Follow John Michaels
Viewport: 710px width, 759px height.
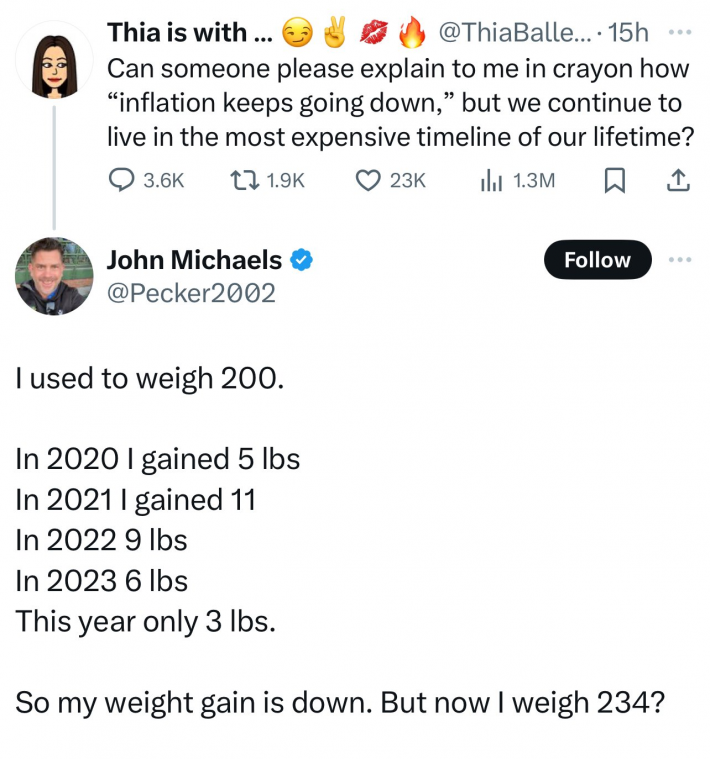coord(597,260)
